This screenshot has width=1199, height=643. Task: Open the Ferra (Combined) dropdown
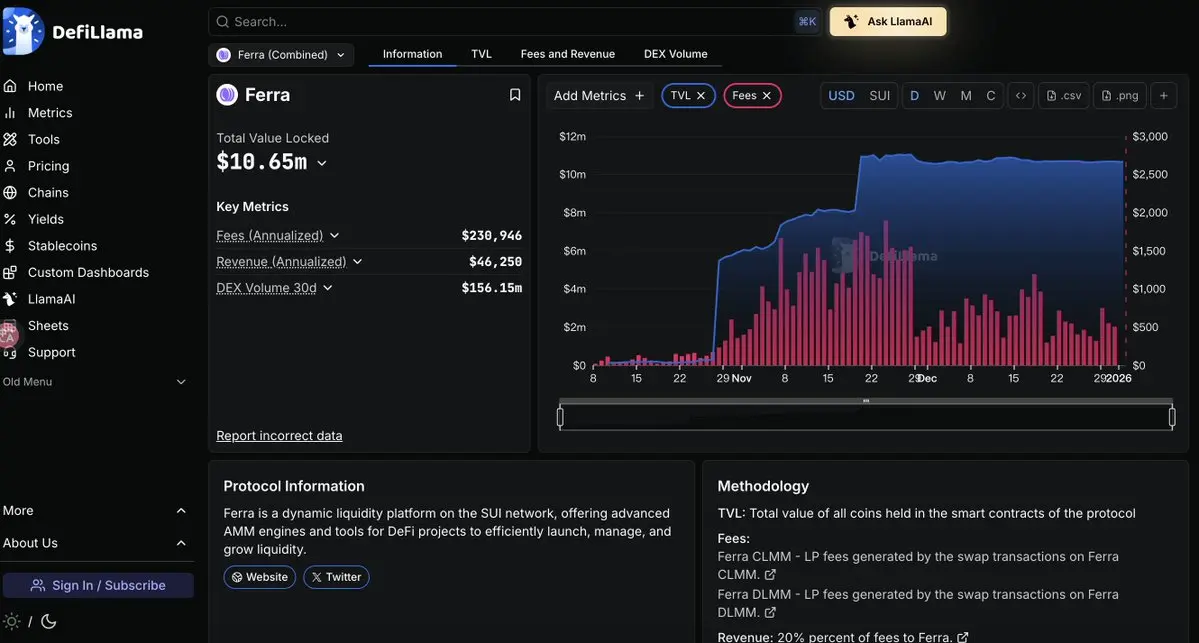tap(281, 55)
